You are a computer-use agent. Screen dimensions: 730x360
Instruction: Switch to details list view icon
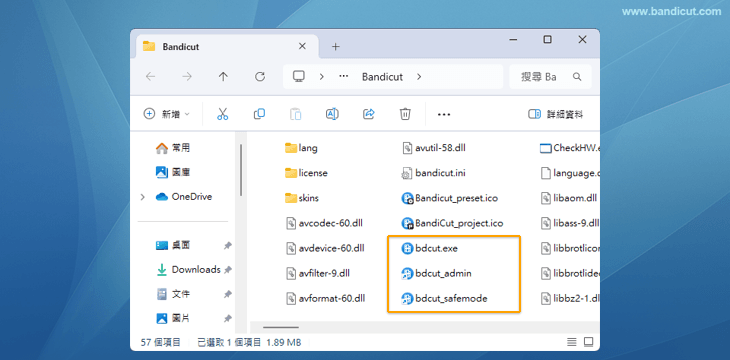click(572, 342)
